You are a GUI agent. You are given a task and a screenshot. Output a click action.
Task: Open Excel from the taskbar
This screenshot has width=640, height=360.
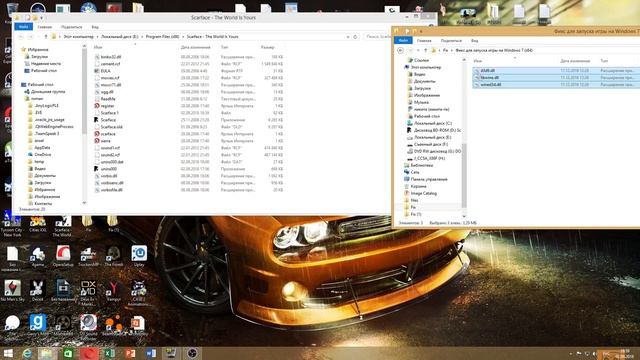click(x=109, y=353)
